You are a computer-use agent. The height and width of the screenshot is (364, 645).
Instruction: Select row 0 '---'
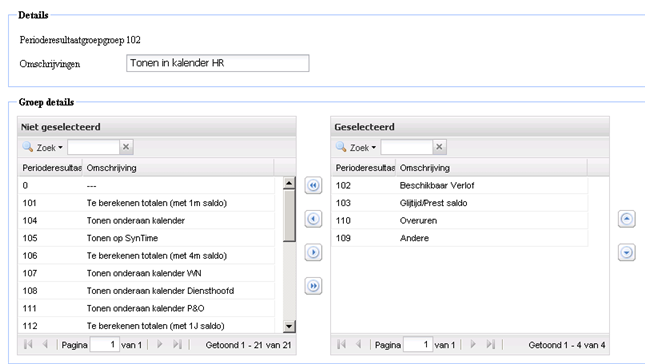tap(146, 185)
